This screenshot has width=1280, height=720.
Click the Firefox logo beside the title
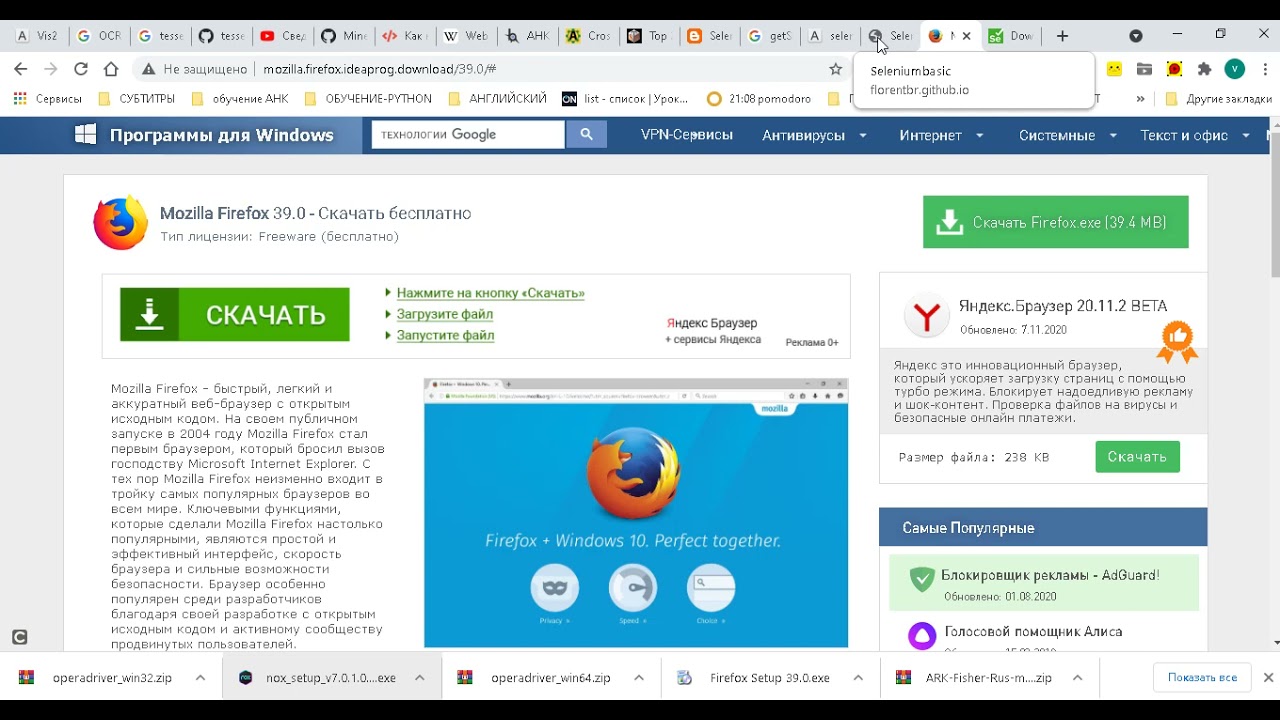121,222
